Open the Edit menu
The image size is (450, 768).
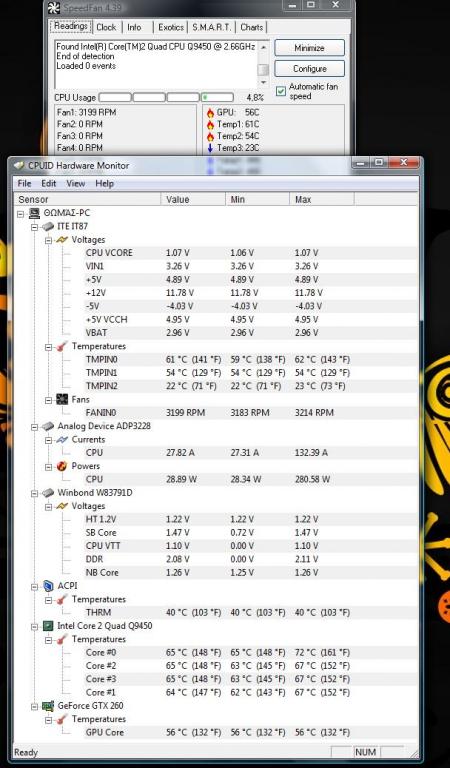(x=48, y=184)
